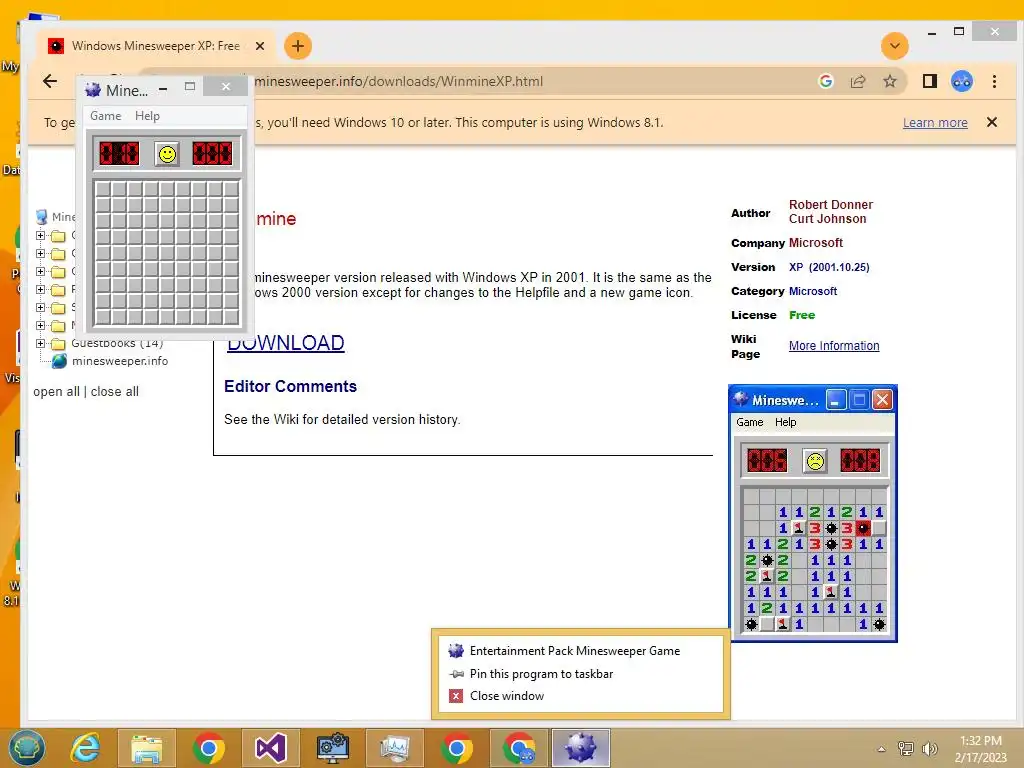
Task: Click the Guestbooks folder icon
Action: coord(59,344)
